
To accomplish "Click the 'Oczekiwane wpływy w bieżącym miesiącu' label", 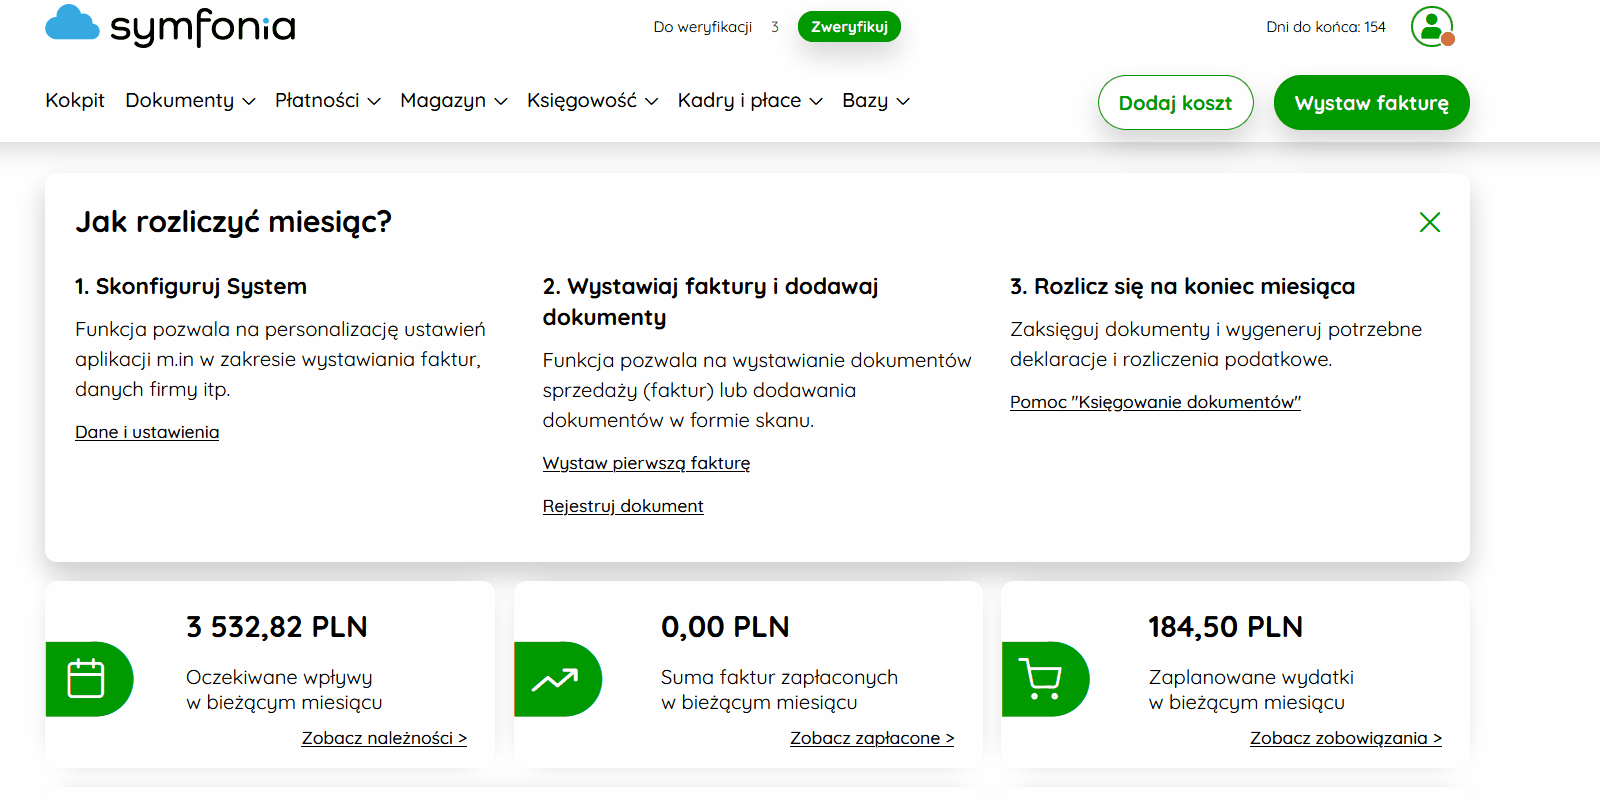I will click(x=284, y=690).
